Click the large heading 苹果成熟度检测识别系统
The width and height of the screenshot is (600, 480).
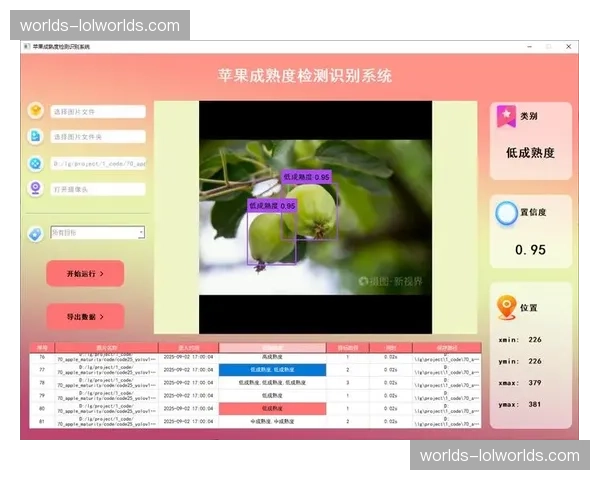coord(305,75)
